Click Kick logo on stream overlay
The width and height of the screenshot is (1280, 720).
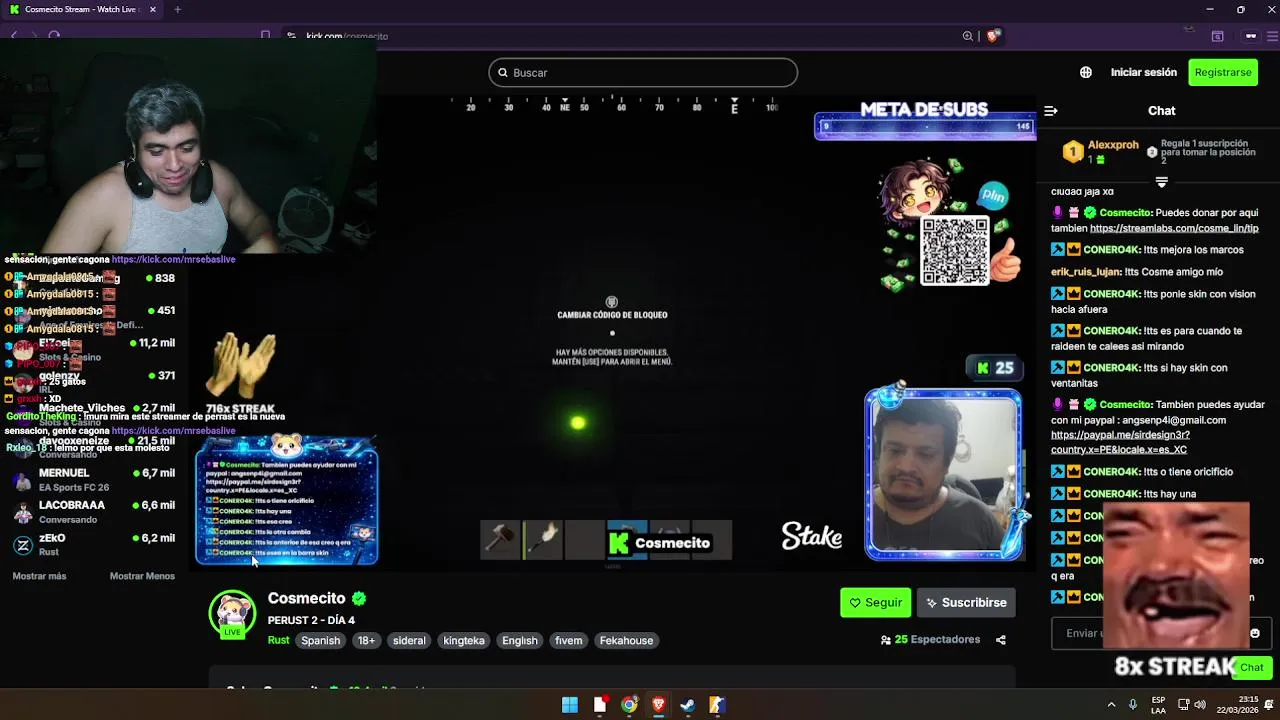tap(619, 542)
